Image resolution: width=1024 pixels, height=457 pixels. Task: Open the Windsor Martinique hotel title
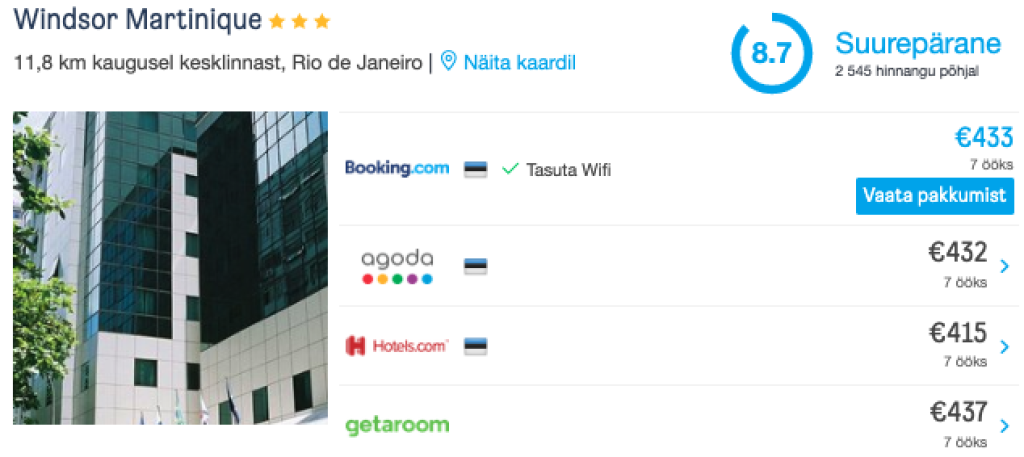pyautogui.click(x=138, y=20)
